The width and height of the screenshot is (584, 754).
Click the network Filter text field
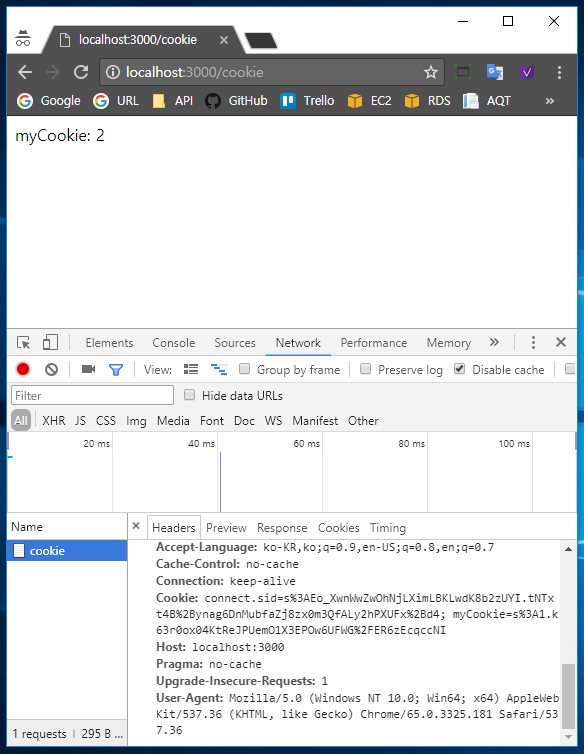[x=92, y=395]
